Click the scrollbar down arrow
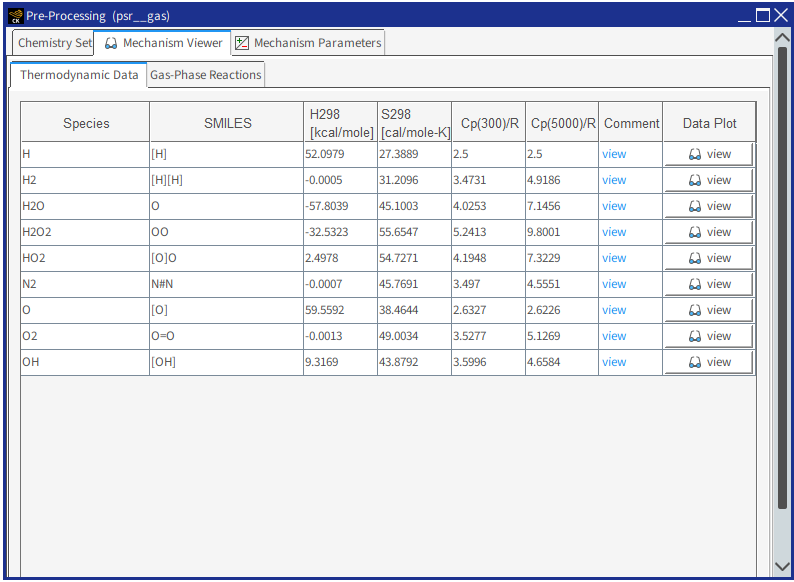Screen dimensions: 794x582 [782, 566]
